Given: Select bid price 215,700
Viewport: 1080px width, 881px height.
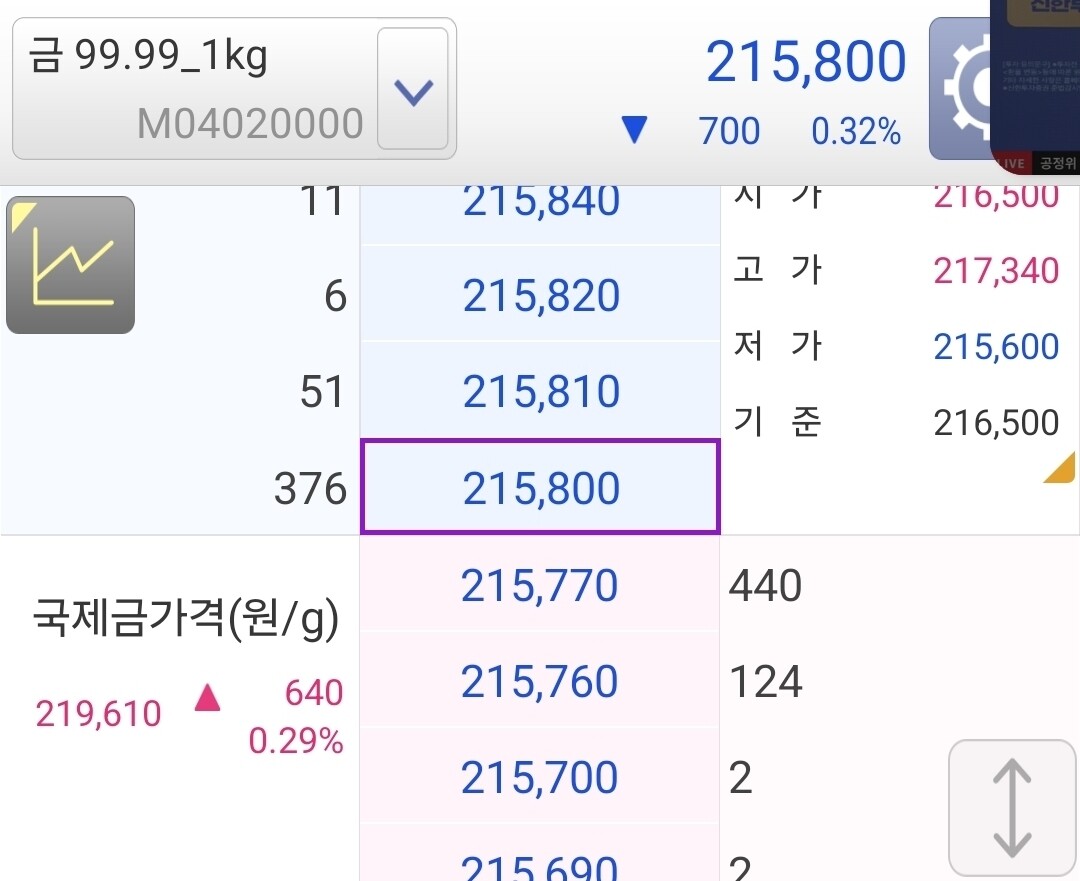Looking at the screenshot, I should click(x=539, y=776).
